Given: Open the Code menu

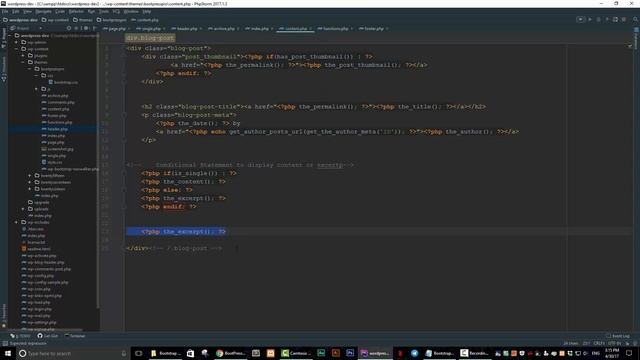Looking at the screenshot, I should (60, 11).
